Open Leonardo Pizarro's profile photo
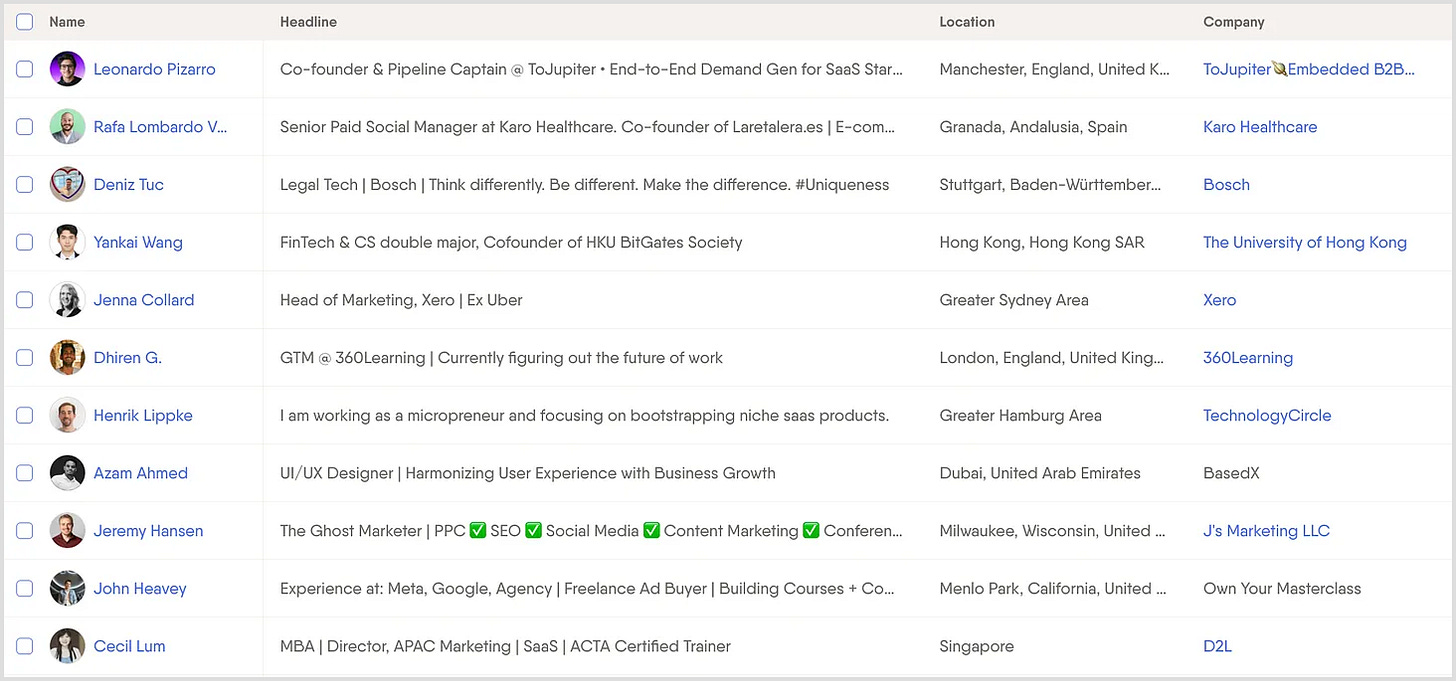This screenshot has height=681, width=1456. point(67,69)
